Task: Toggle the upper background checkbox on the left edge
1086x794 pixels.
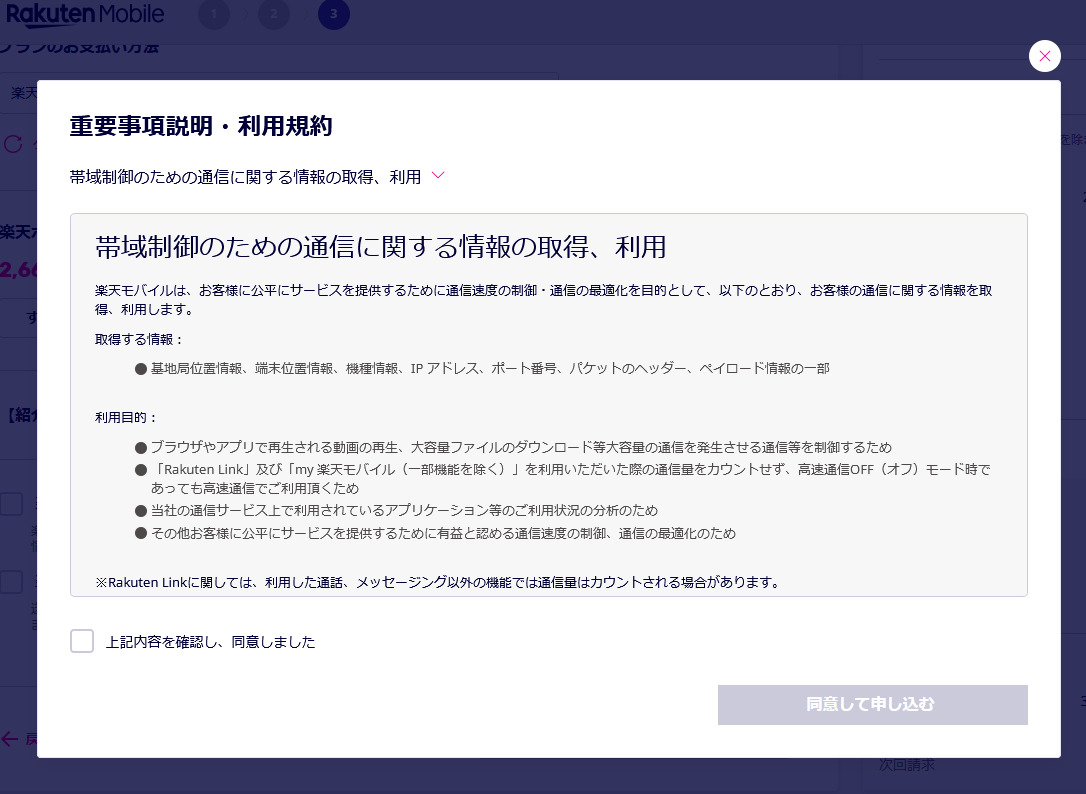Action: [12, 504]
